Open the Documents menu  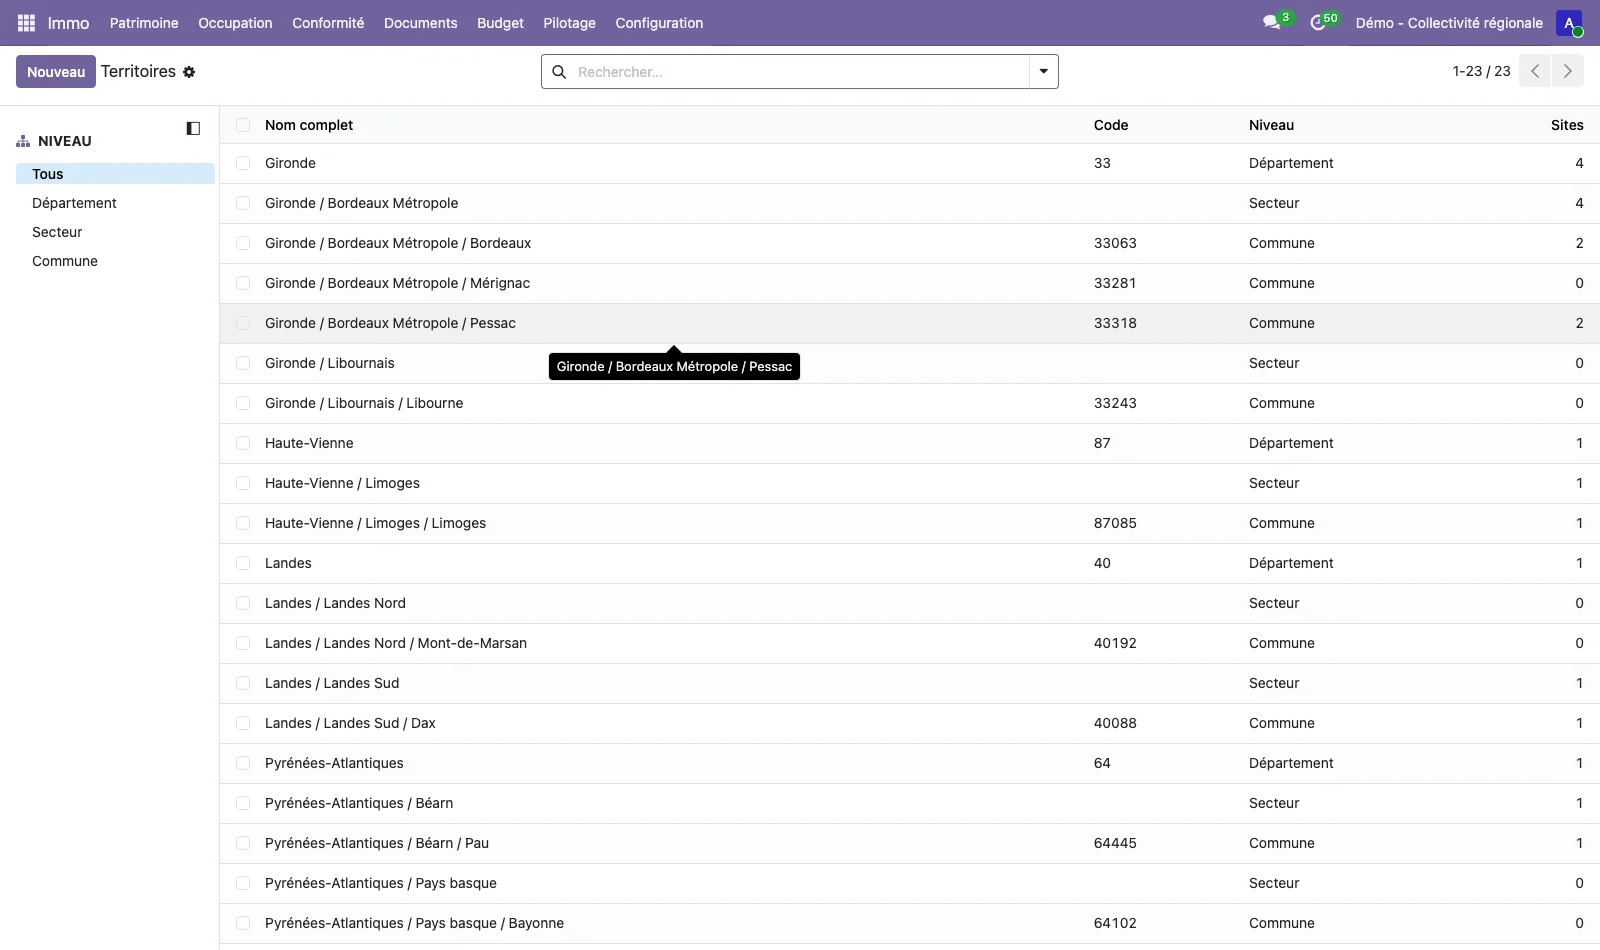420,23
